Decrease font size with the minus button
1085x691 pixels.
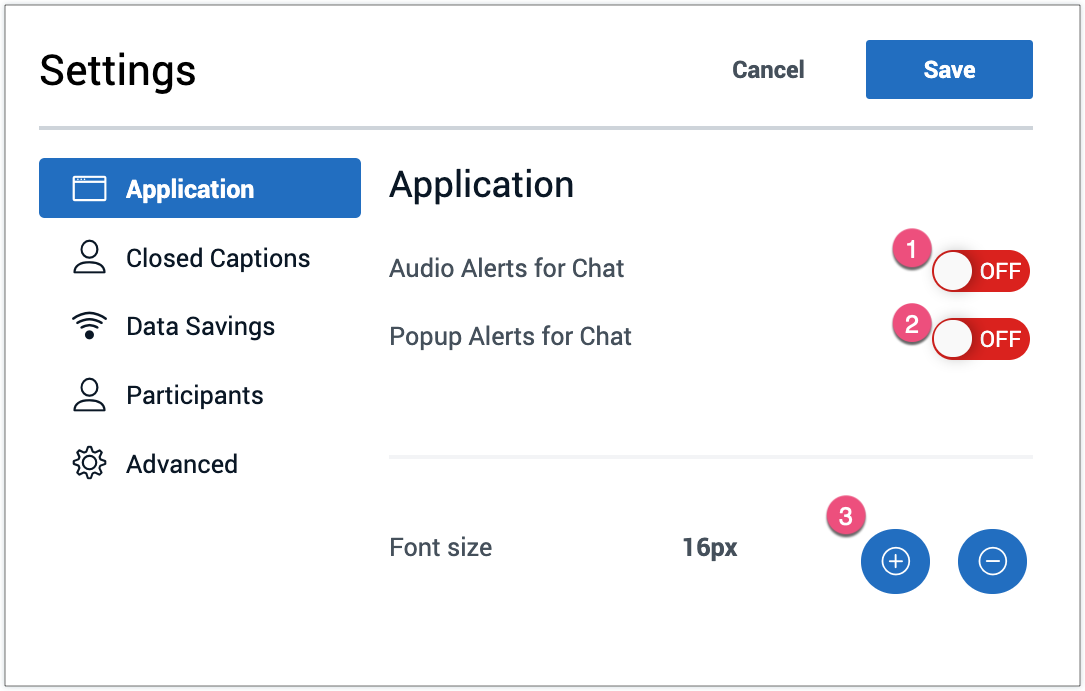(x=992, y=562)
